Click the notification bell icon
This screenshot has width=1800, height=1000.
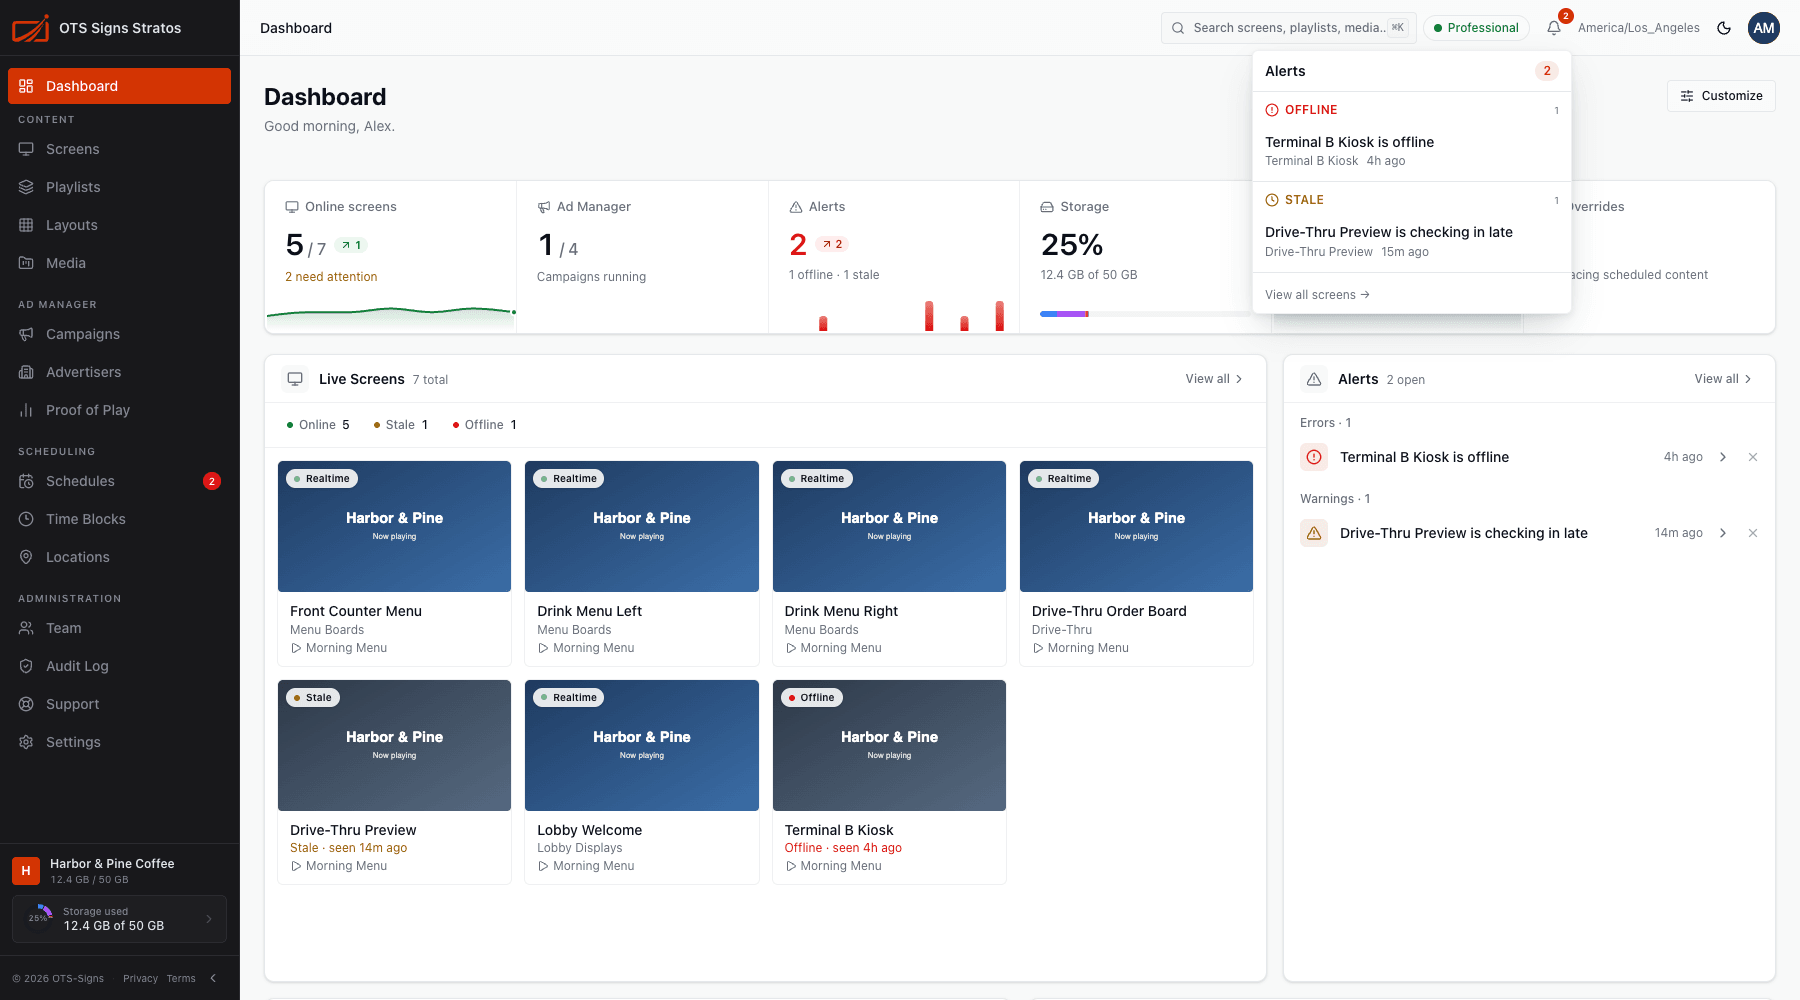point(1554,28)
